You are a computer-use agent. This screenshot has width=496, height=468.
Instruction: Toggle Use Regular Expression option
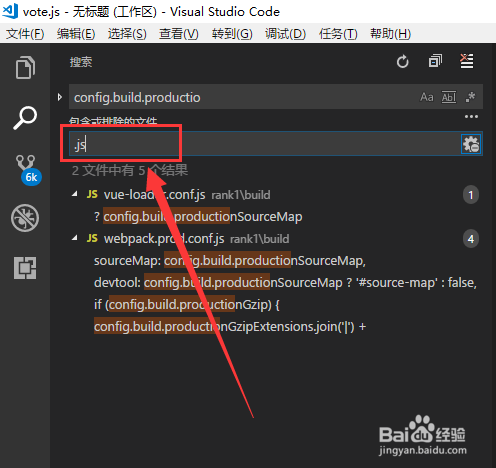(470, 97)
